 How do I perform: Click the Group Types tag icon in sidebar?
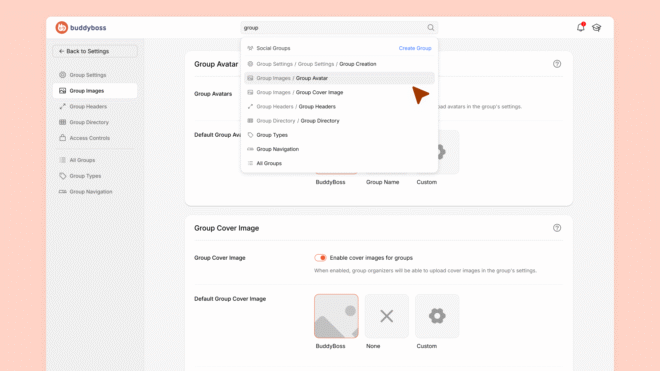tap(62, 176)
